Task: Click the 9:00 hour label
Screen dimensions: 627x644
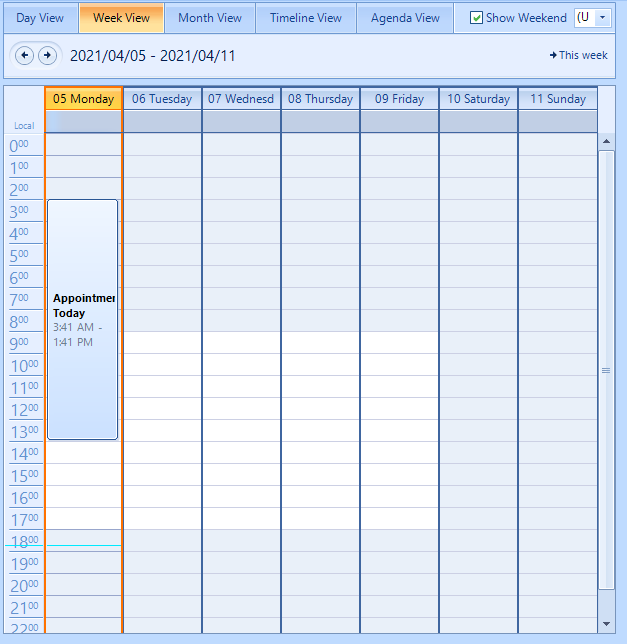Action: click(x=19, y=343)
